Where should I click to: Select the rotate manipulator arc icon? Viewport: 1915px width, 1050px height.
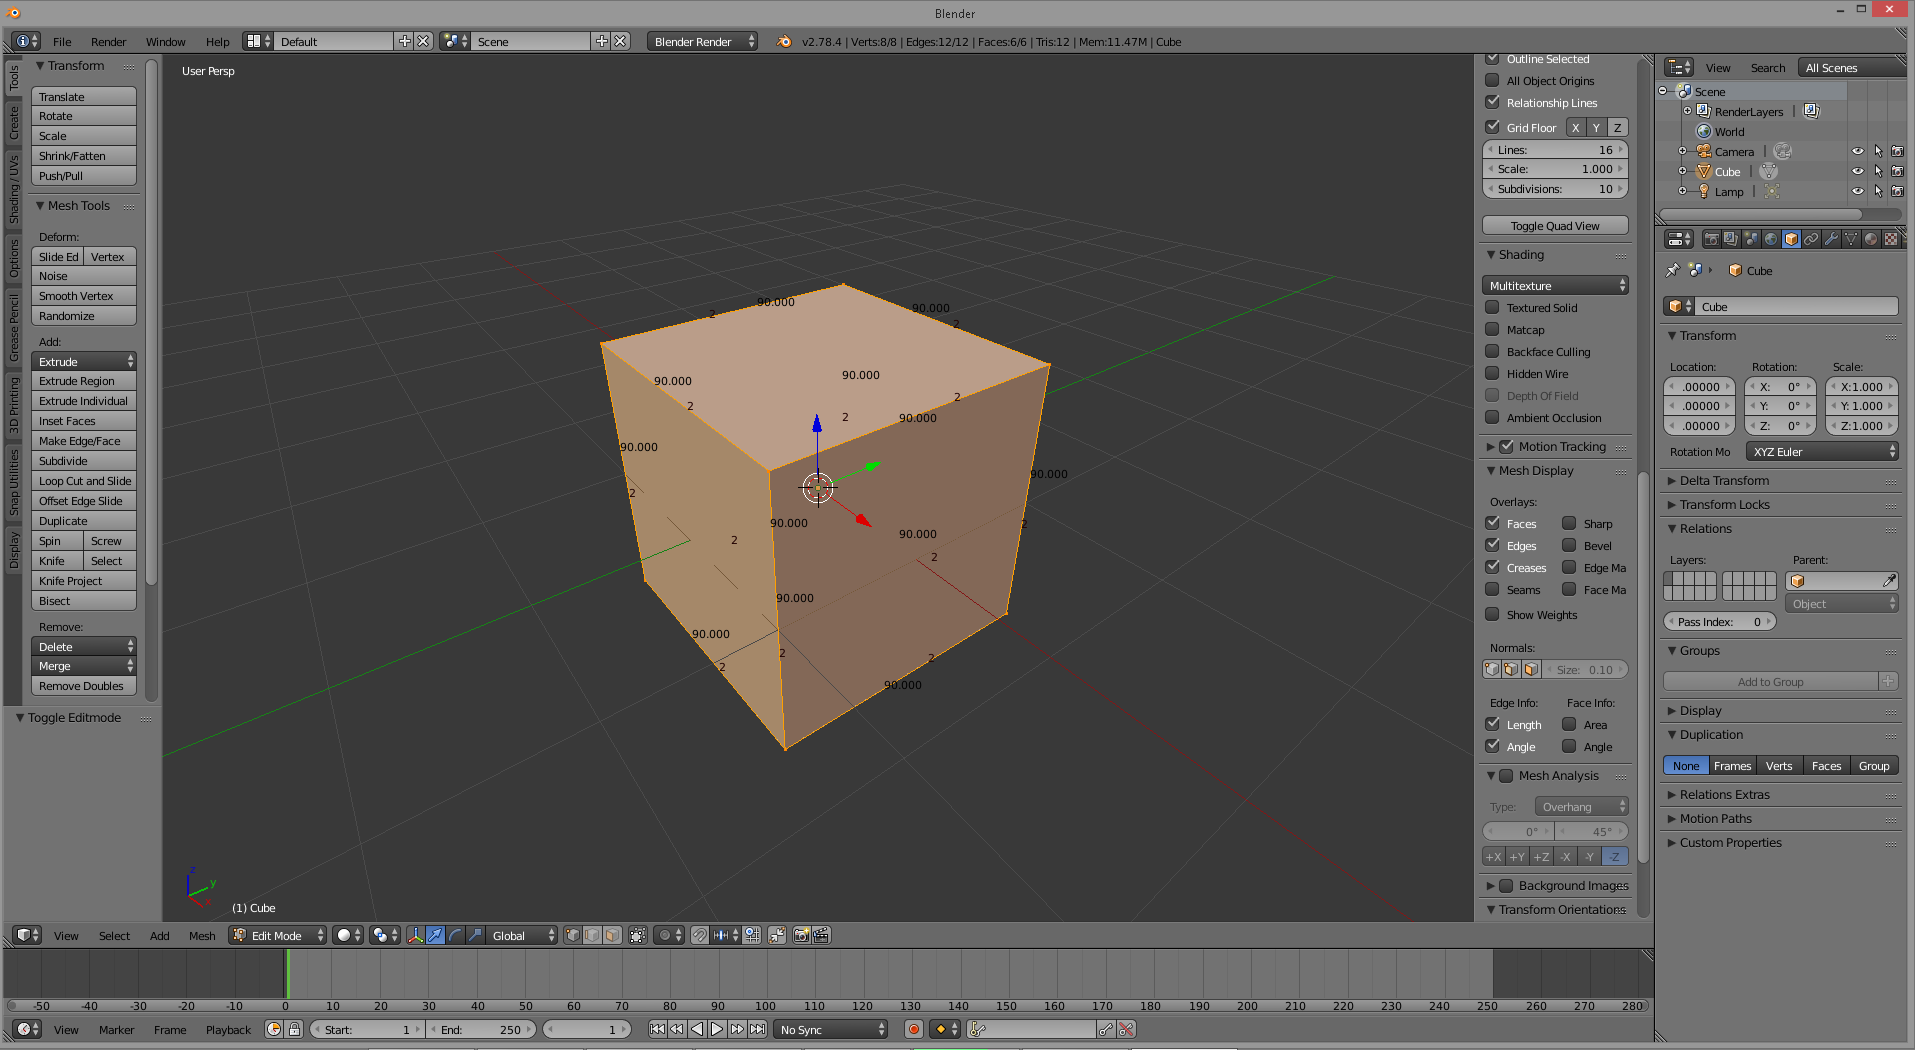click(x=455, y=935)
